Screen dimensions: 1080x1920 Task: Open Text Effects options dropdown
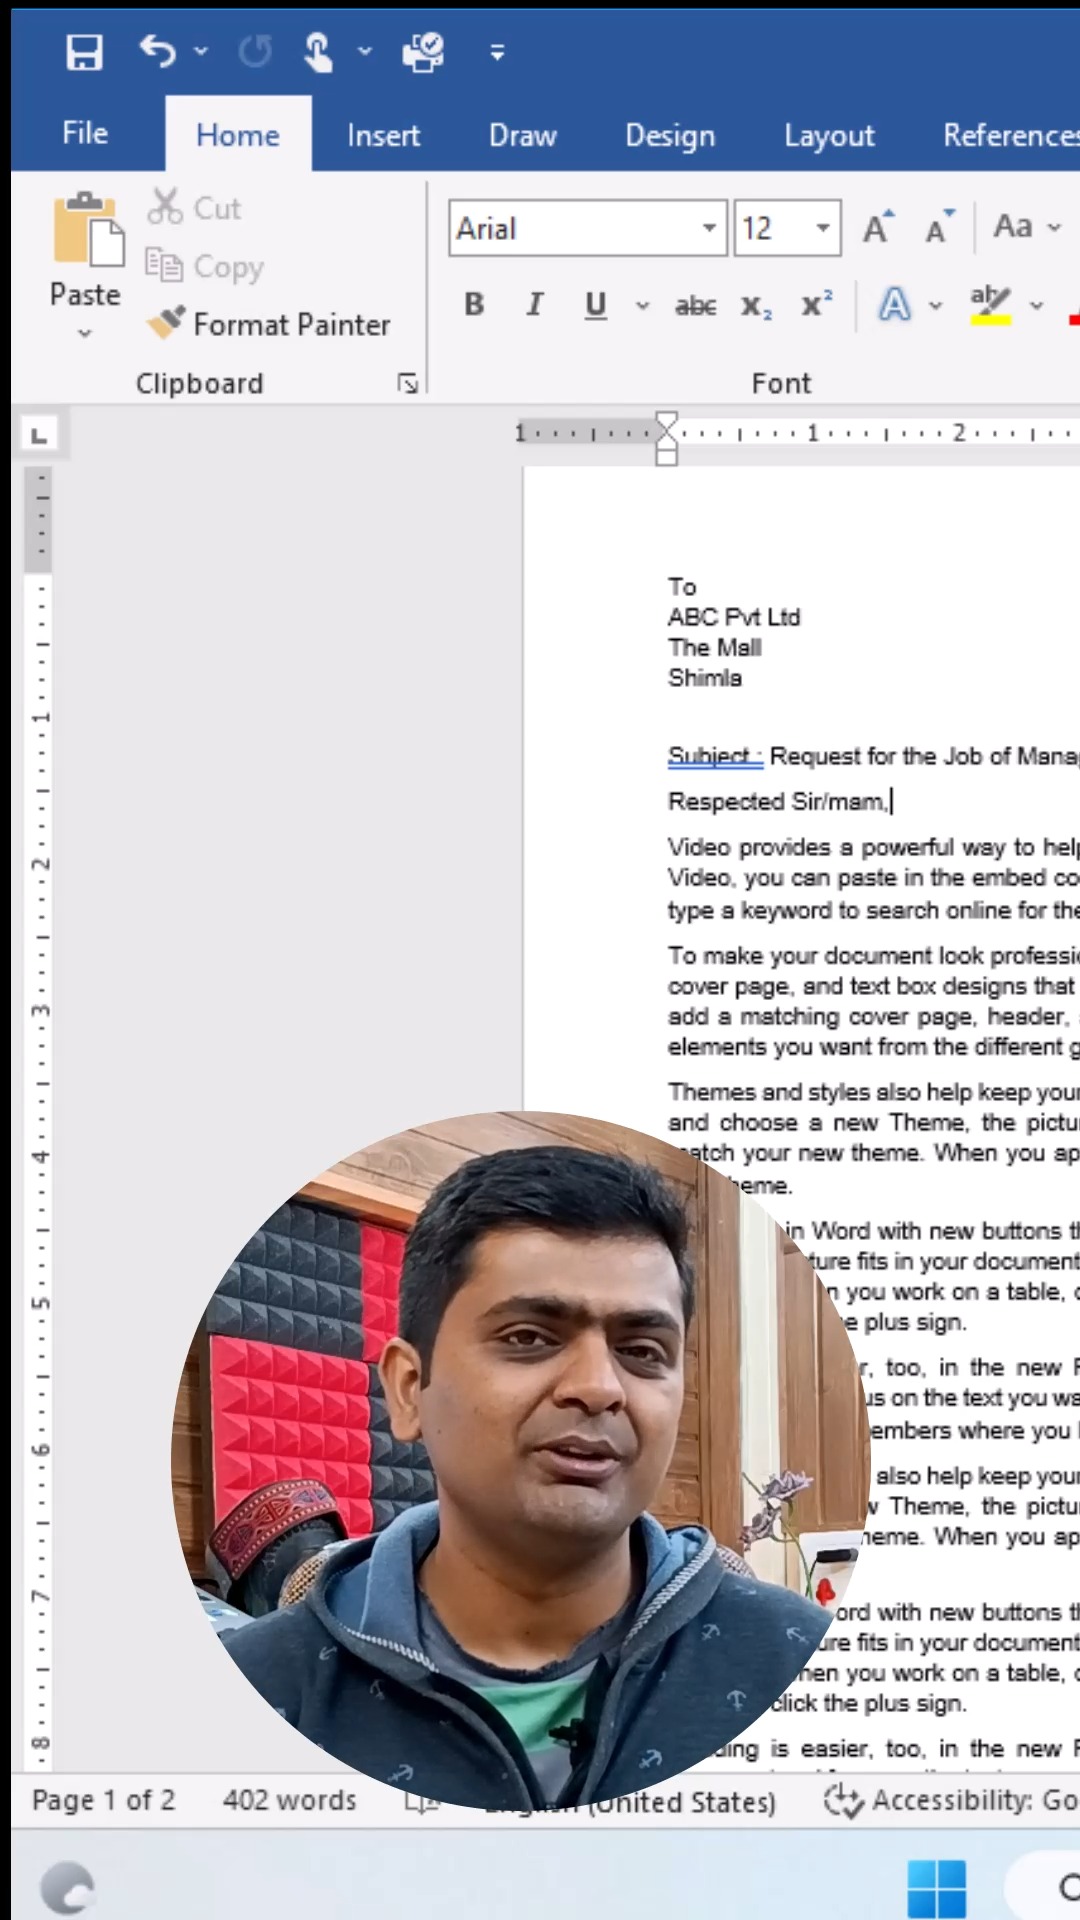(x=936, y=305)
